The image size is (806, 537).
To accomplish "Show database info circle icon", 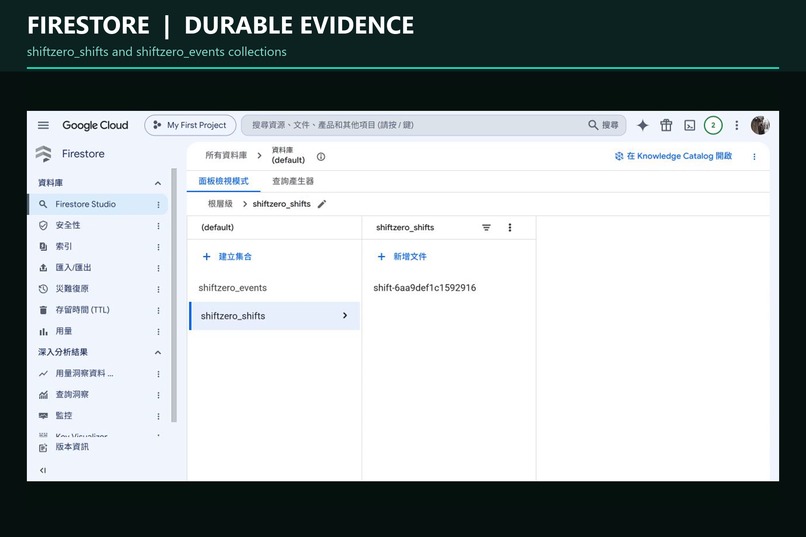I will pos(321,157).
